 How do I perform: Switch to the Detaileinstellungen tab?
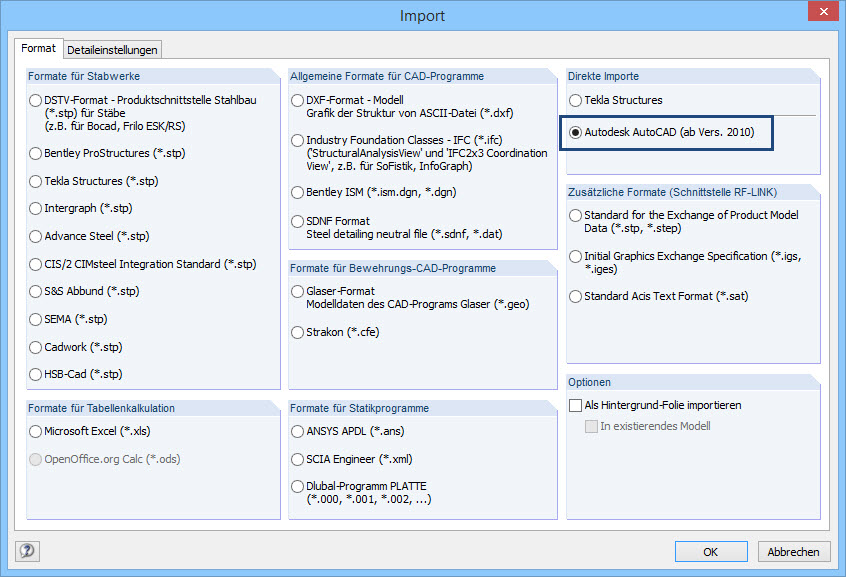point(113,48)
